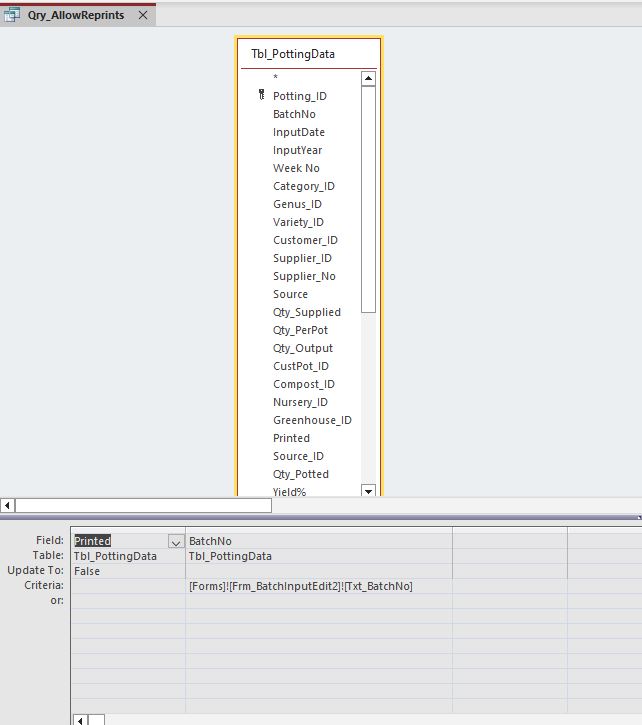Select the Qty_PerPot field
This screenshot has width=642, height=725.
(x=300, y=331)
